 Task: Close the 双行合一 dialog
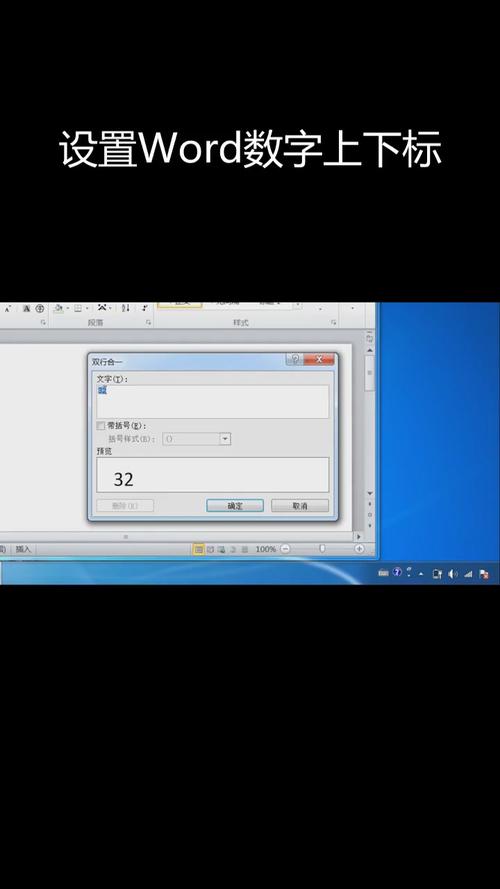point(318,359)
